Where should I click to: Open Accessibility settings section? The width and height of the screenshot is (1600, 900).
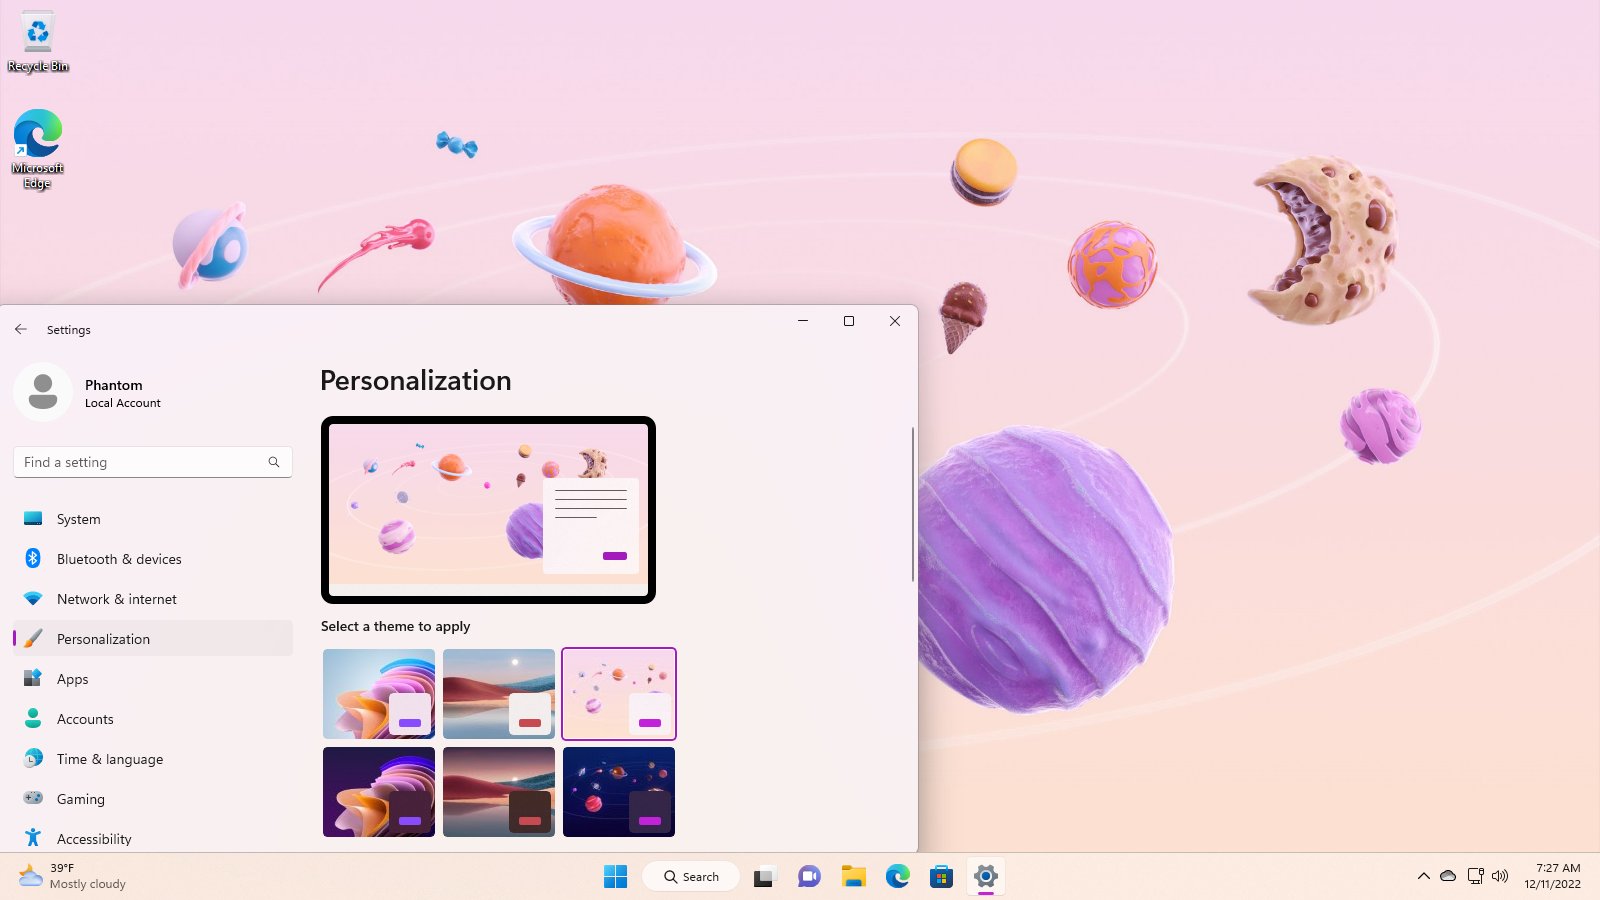pyautogui.click(x=94, y=839)
